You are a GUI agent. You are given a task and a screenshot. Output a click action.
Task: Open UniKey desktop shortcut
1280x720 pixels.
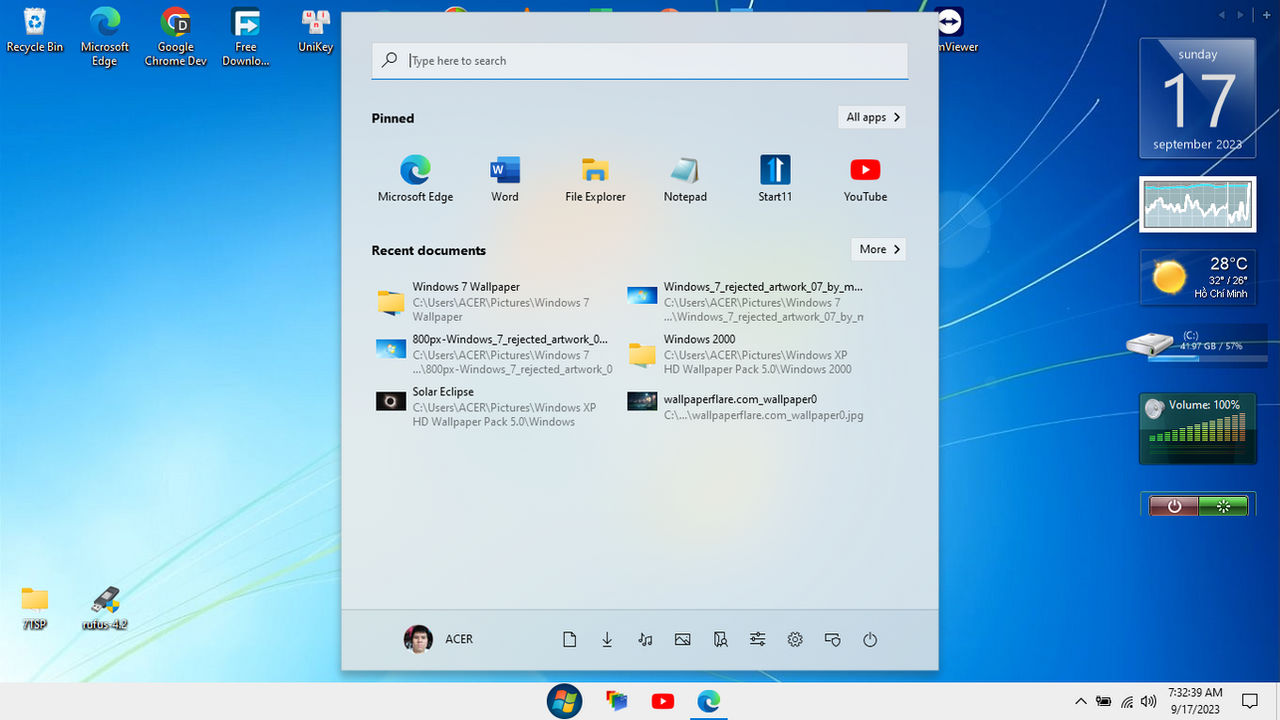pyautogui.click(x=316, y=30)
